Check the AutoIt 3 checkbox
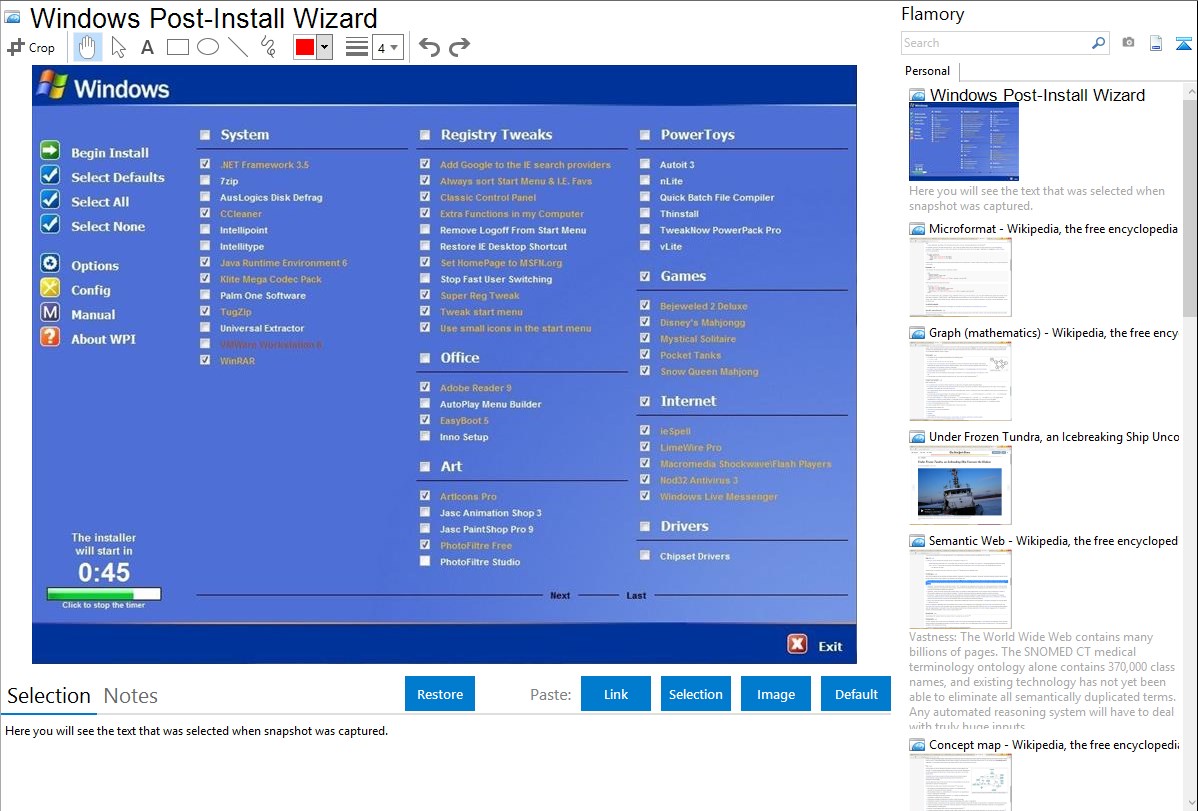Screen dimensions: 1198x811 tap(645, 164)
